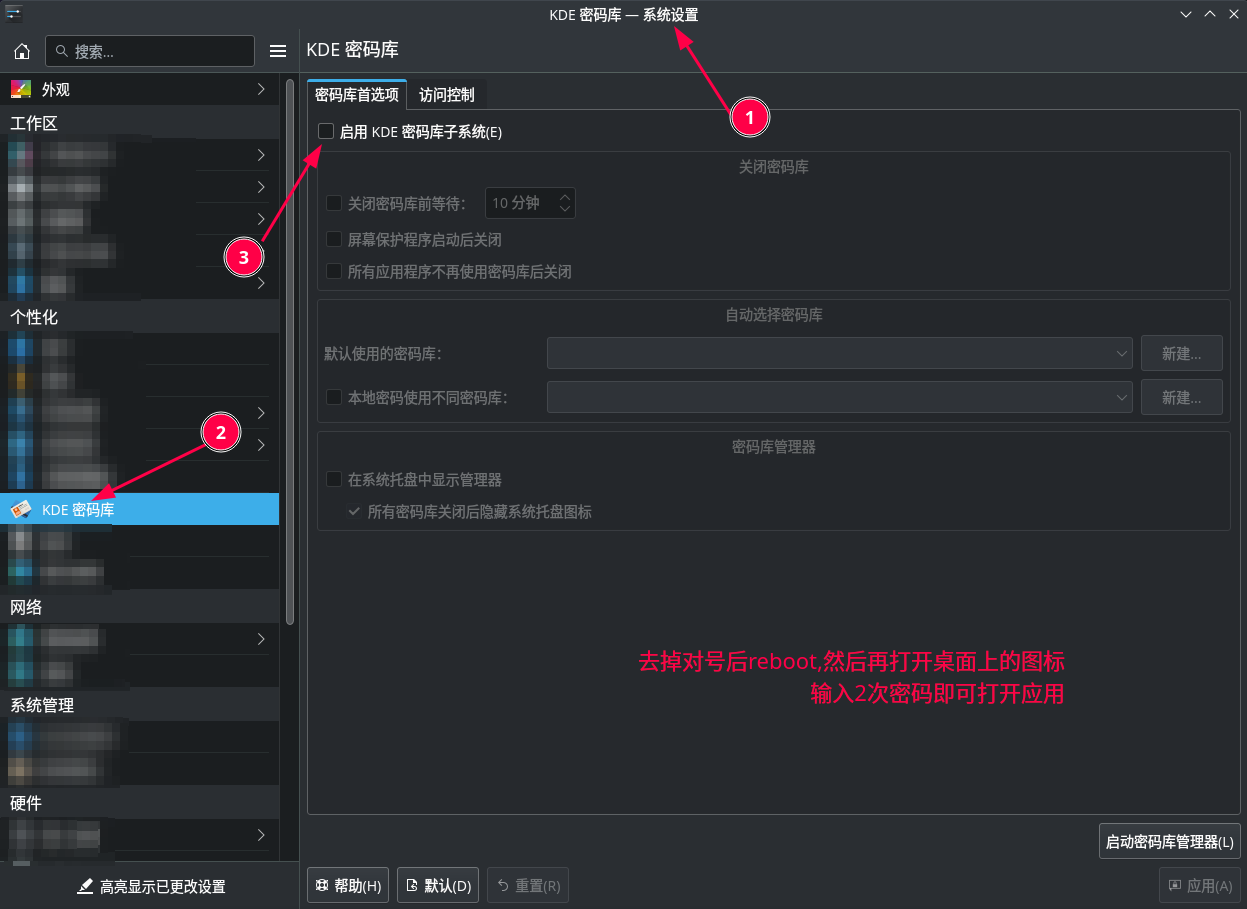Switch to the 访问控制 tab

pyautogui.click(x=447, y=95)
